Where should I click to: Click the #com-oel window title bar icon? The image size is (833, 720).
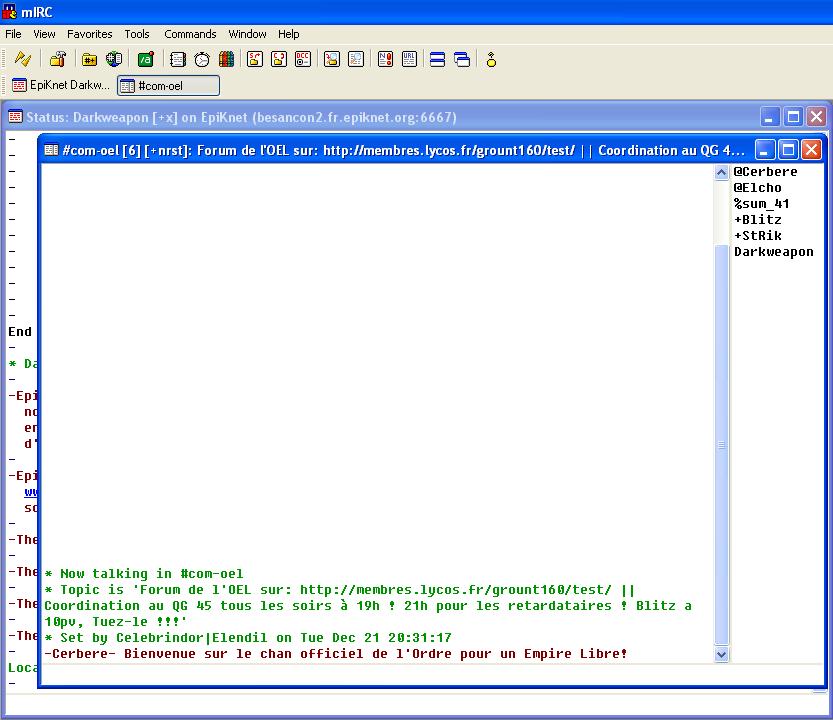52,150
